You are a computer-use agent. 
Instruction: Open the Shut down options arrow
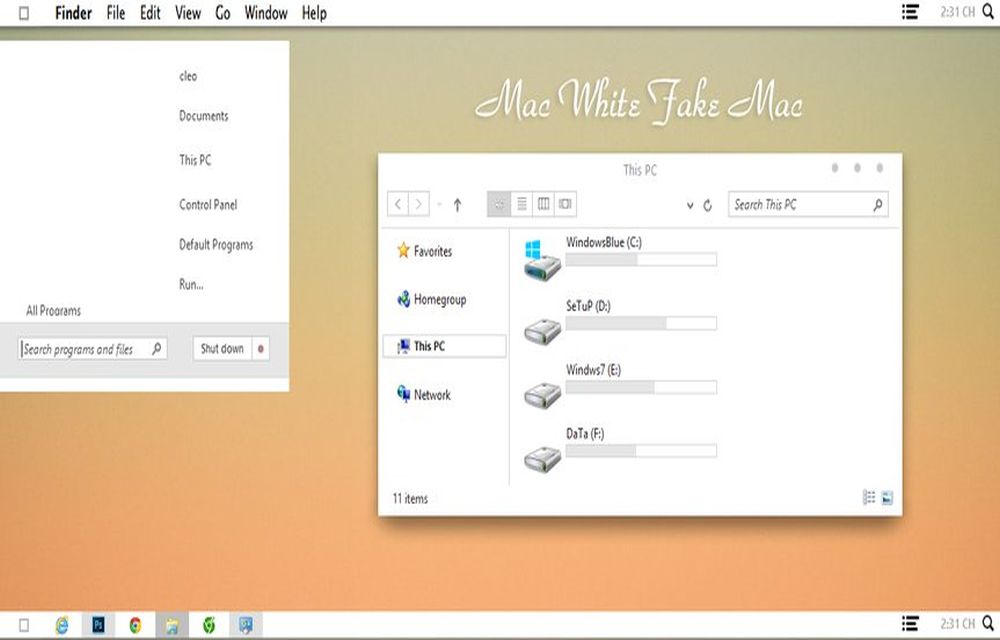(x=261, y=349)
